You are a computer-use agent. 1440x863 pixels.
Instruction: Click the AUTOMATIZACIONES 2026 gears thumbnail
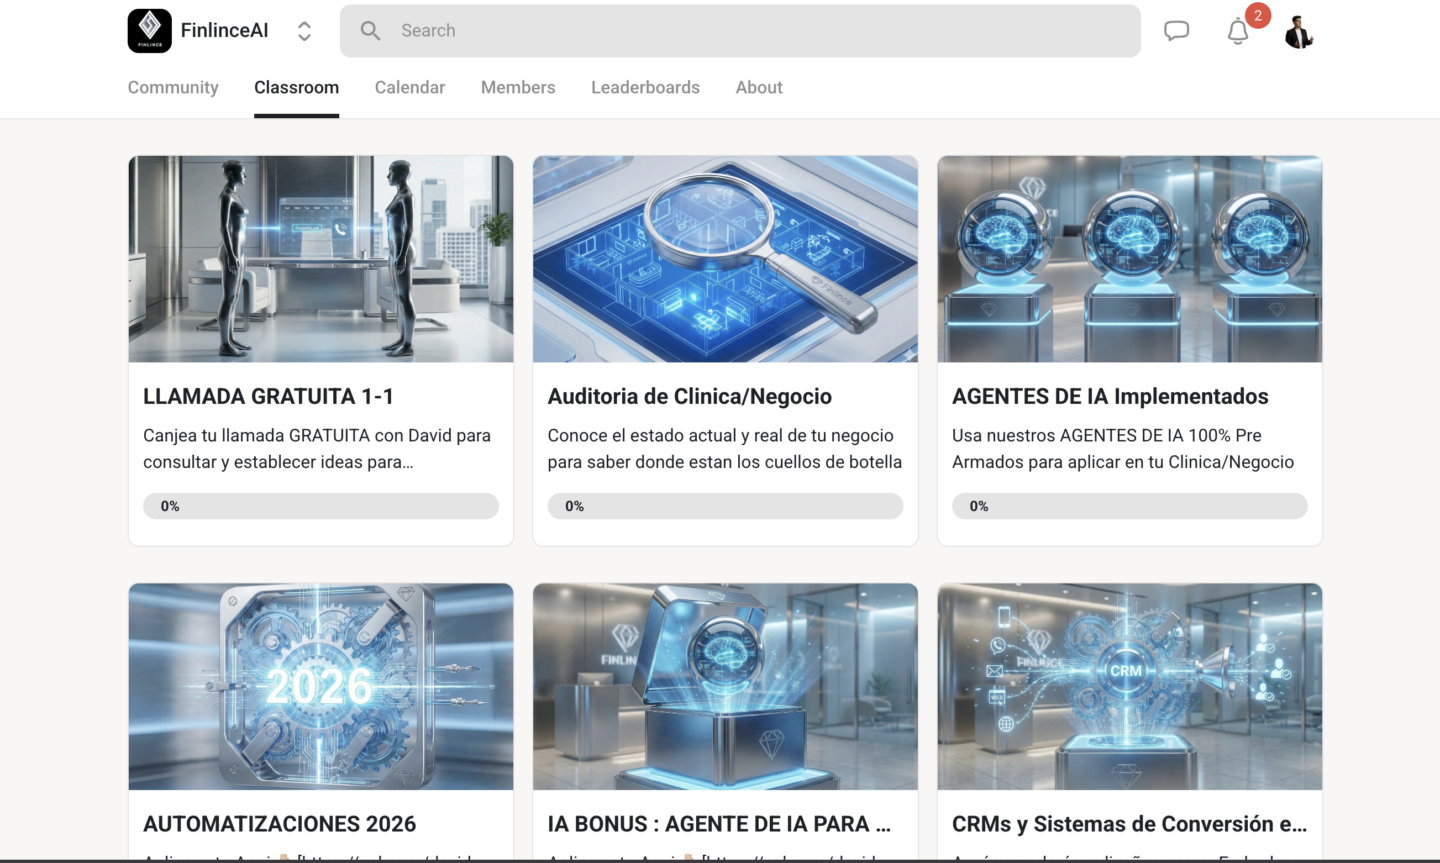(x=321, y=687)
